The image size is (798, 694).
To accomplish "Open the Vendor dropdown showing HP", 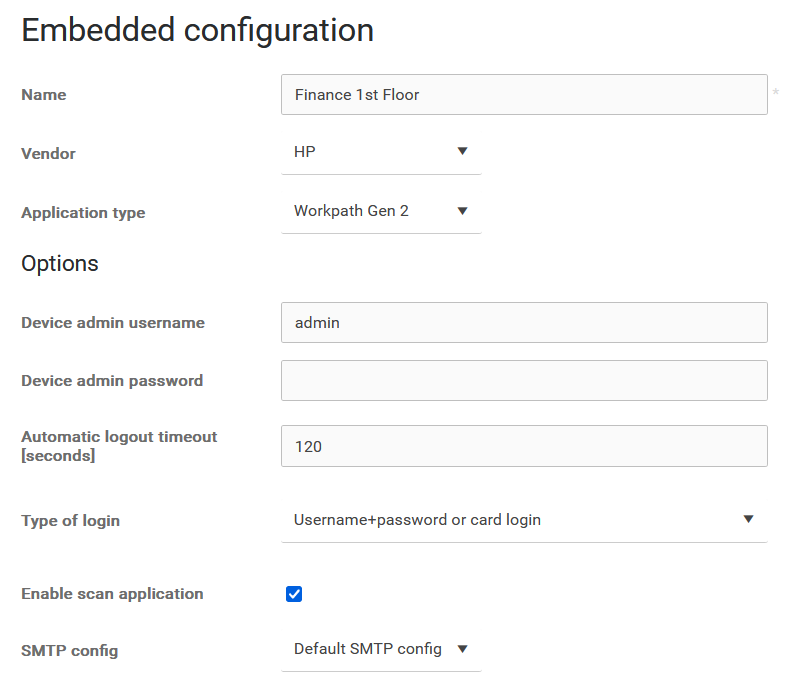I will pos(380,152).
